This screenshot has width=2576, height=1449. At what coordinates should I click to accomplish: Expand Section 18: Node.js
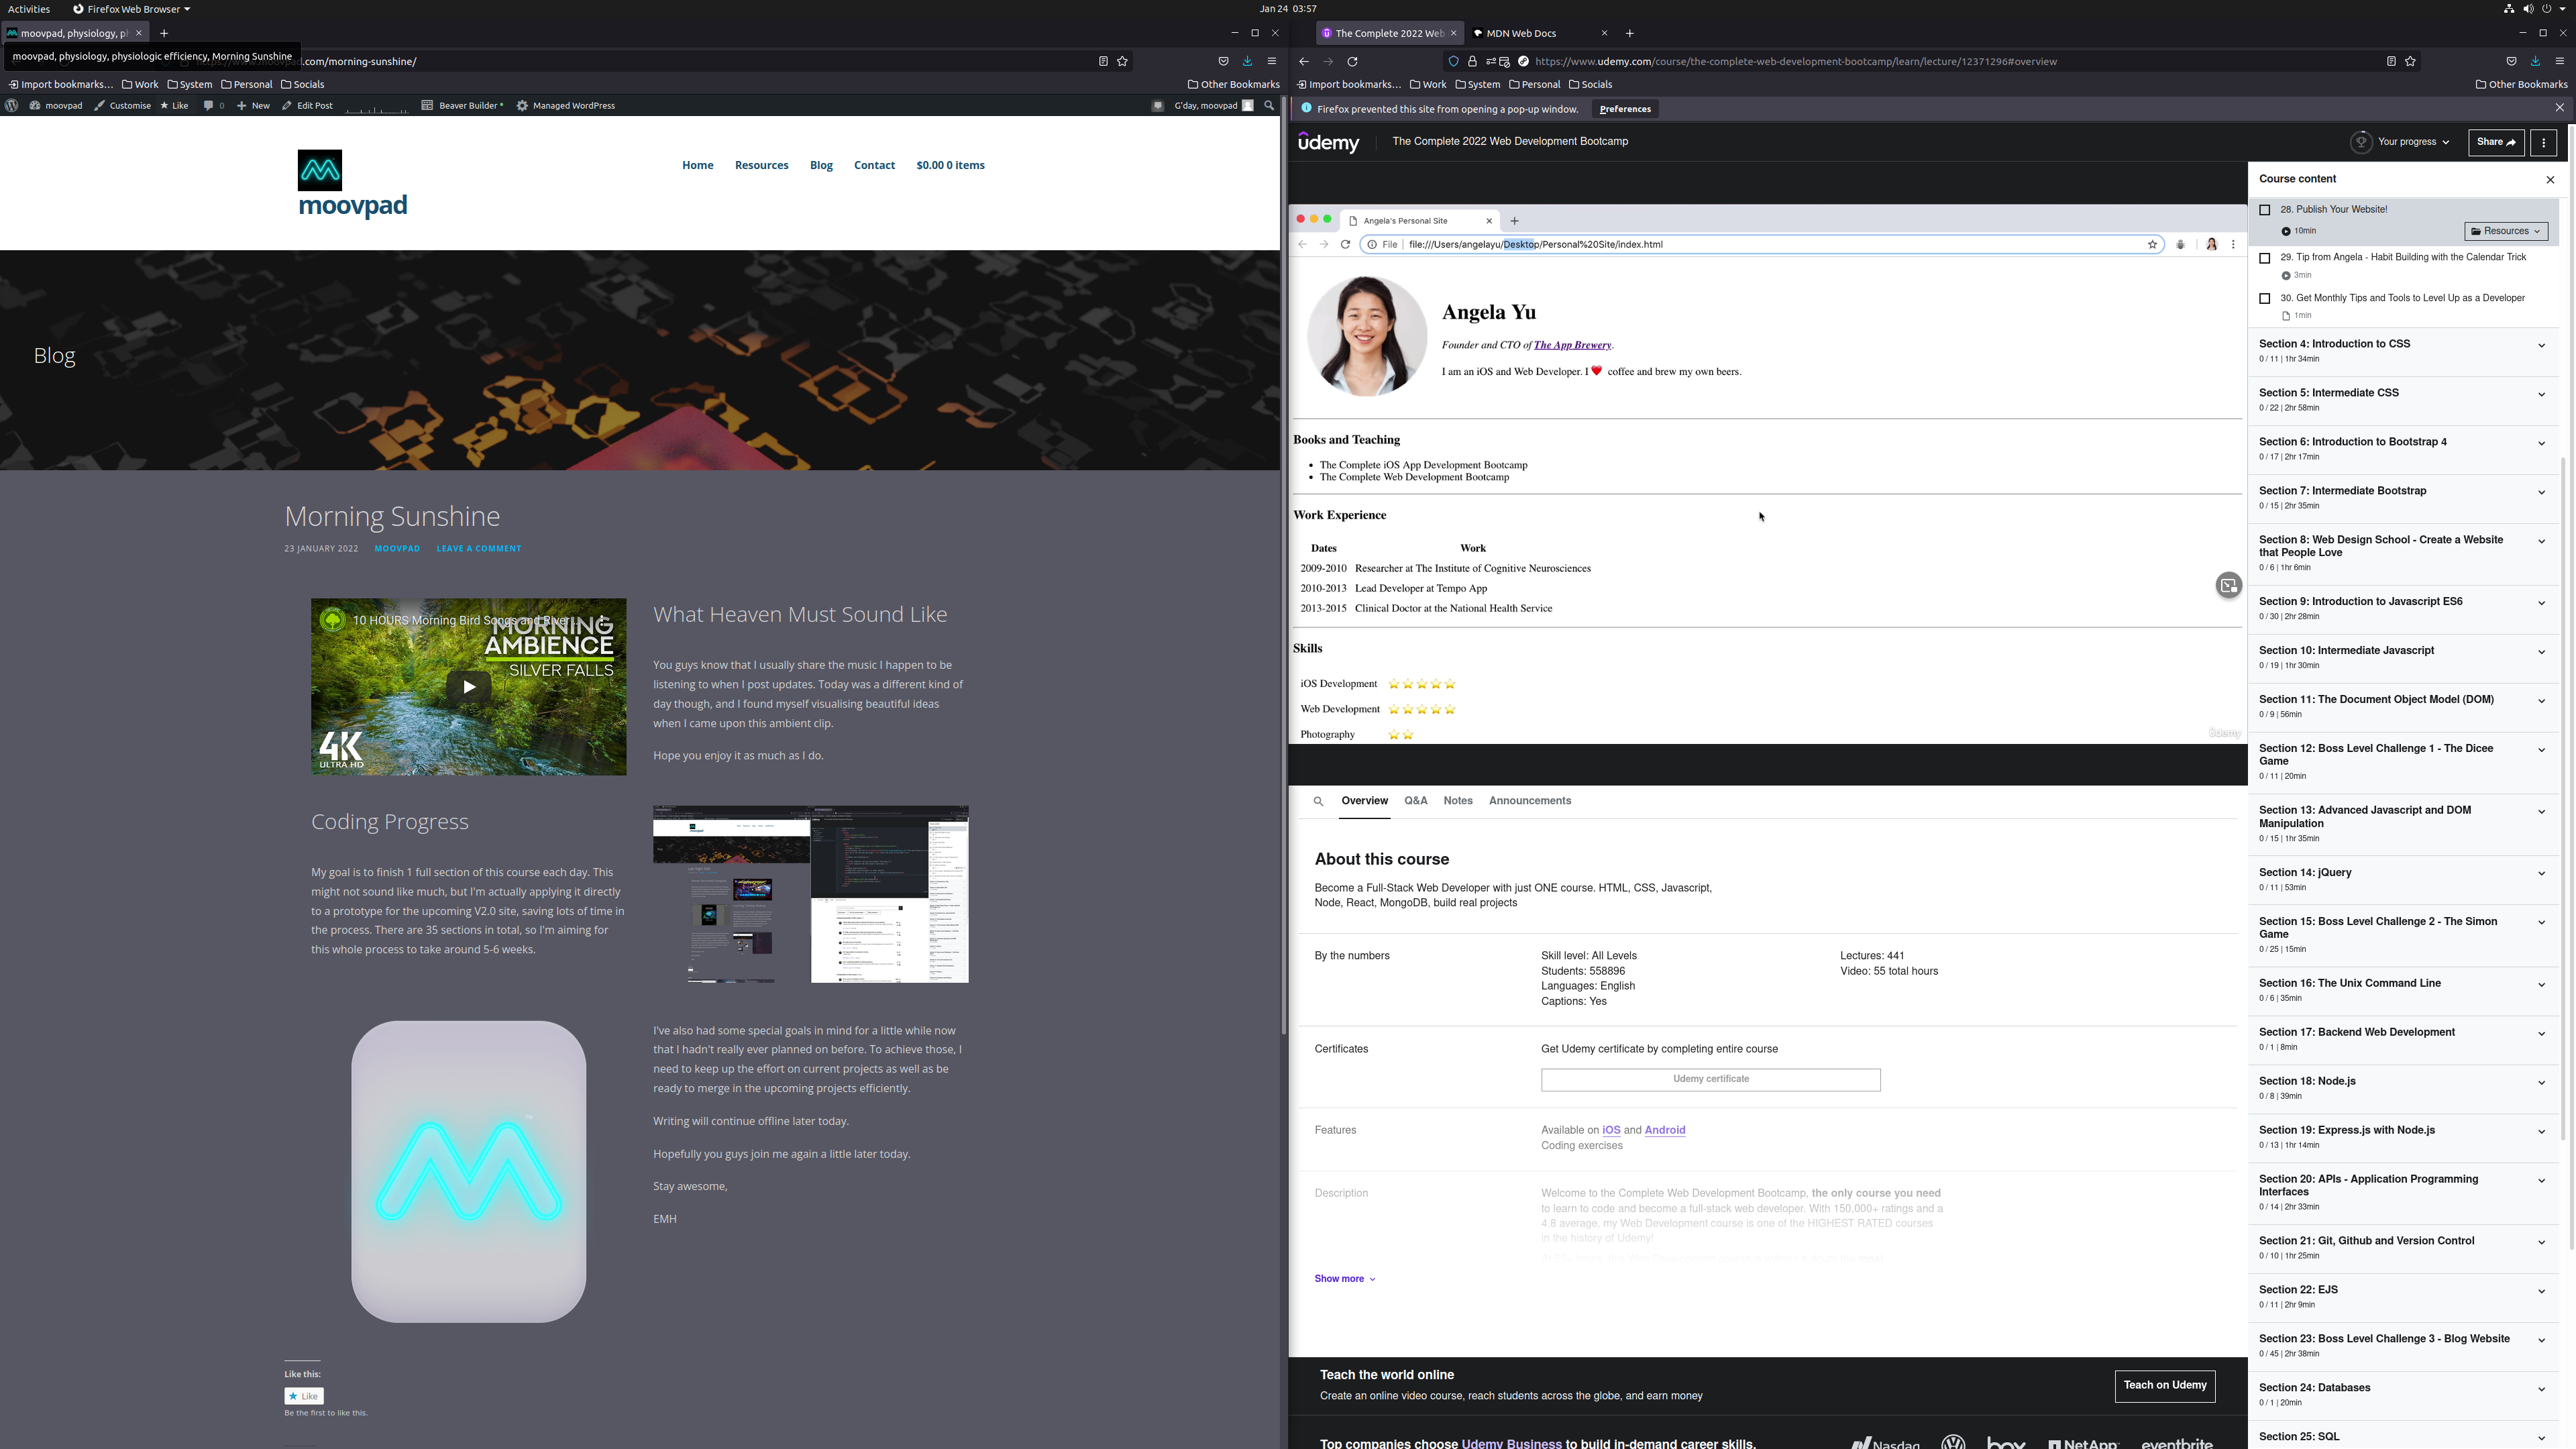click(x=2403, y=1089)
